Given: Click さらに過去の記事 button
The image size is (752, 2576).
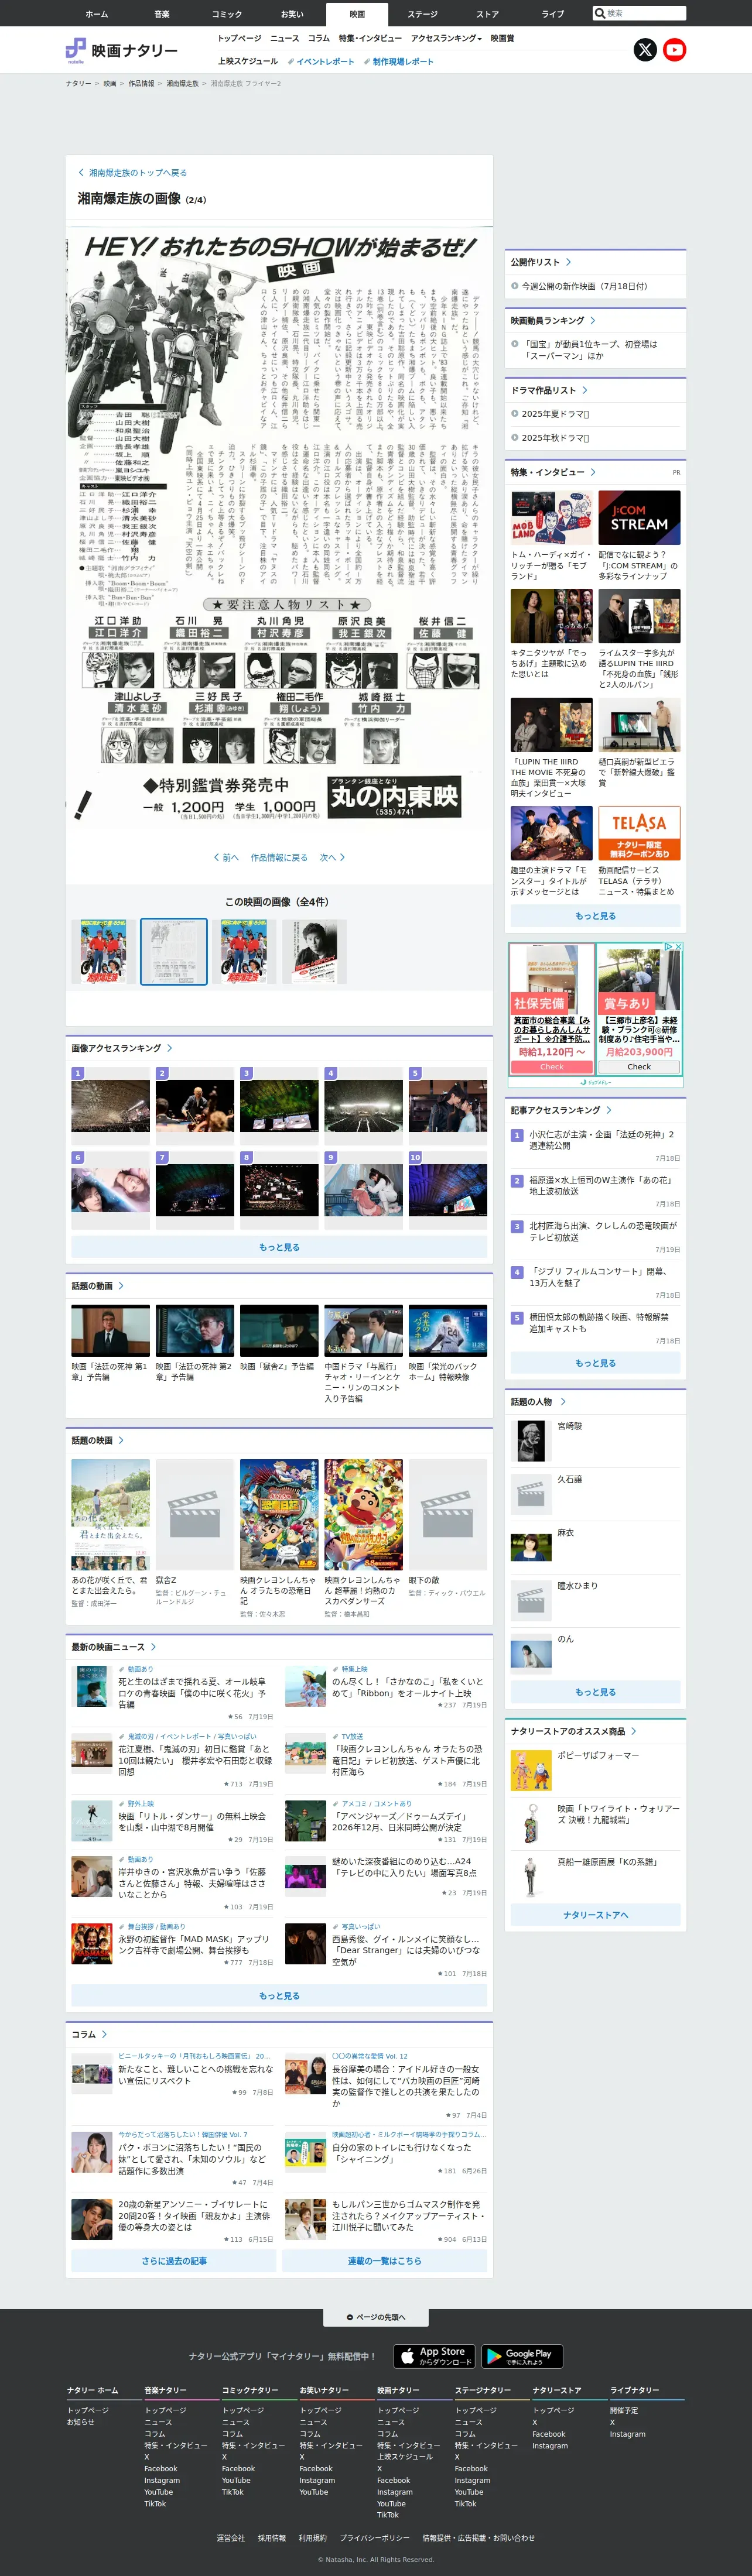Looking at the screenshot, I should [x=174, y=2260].
